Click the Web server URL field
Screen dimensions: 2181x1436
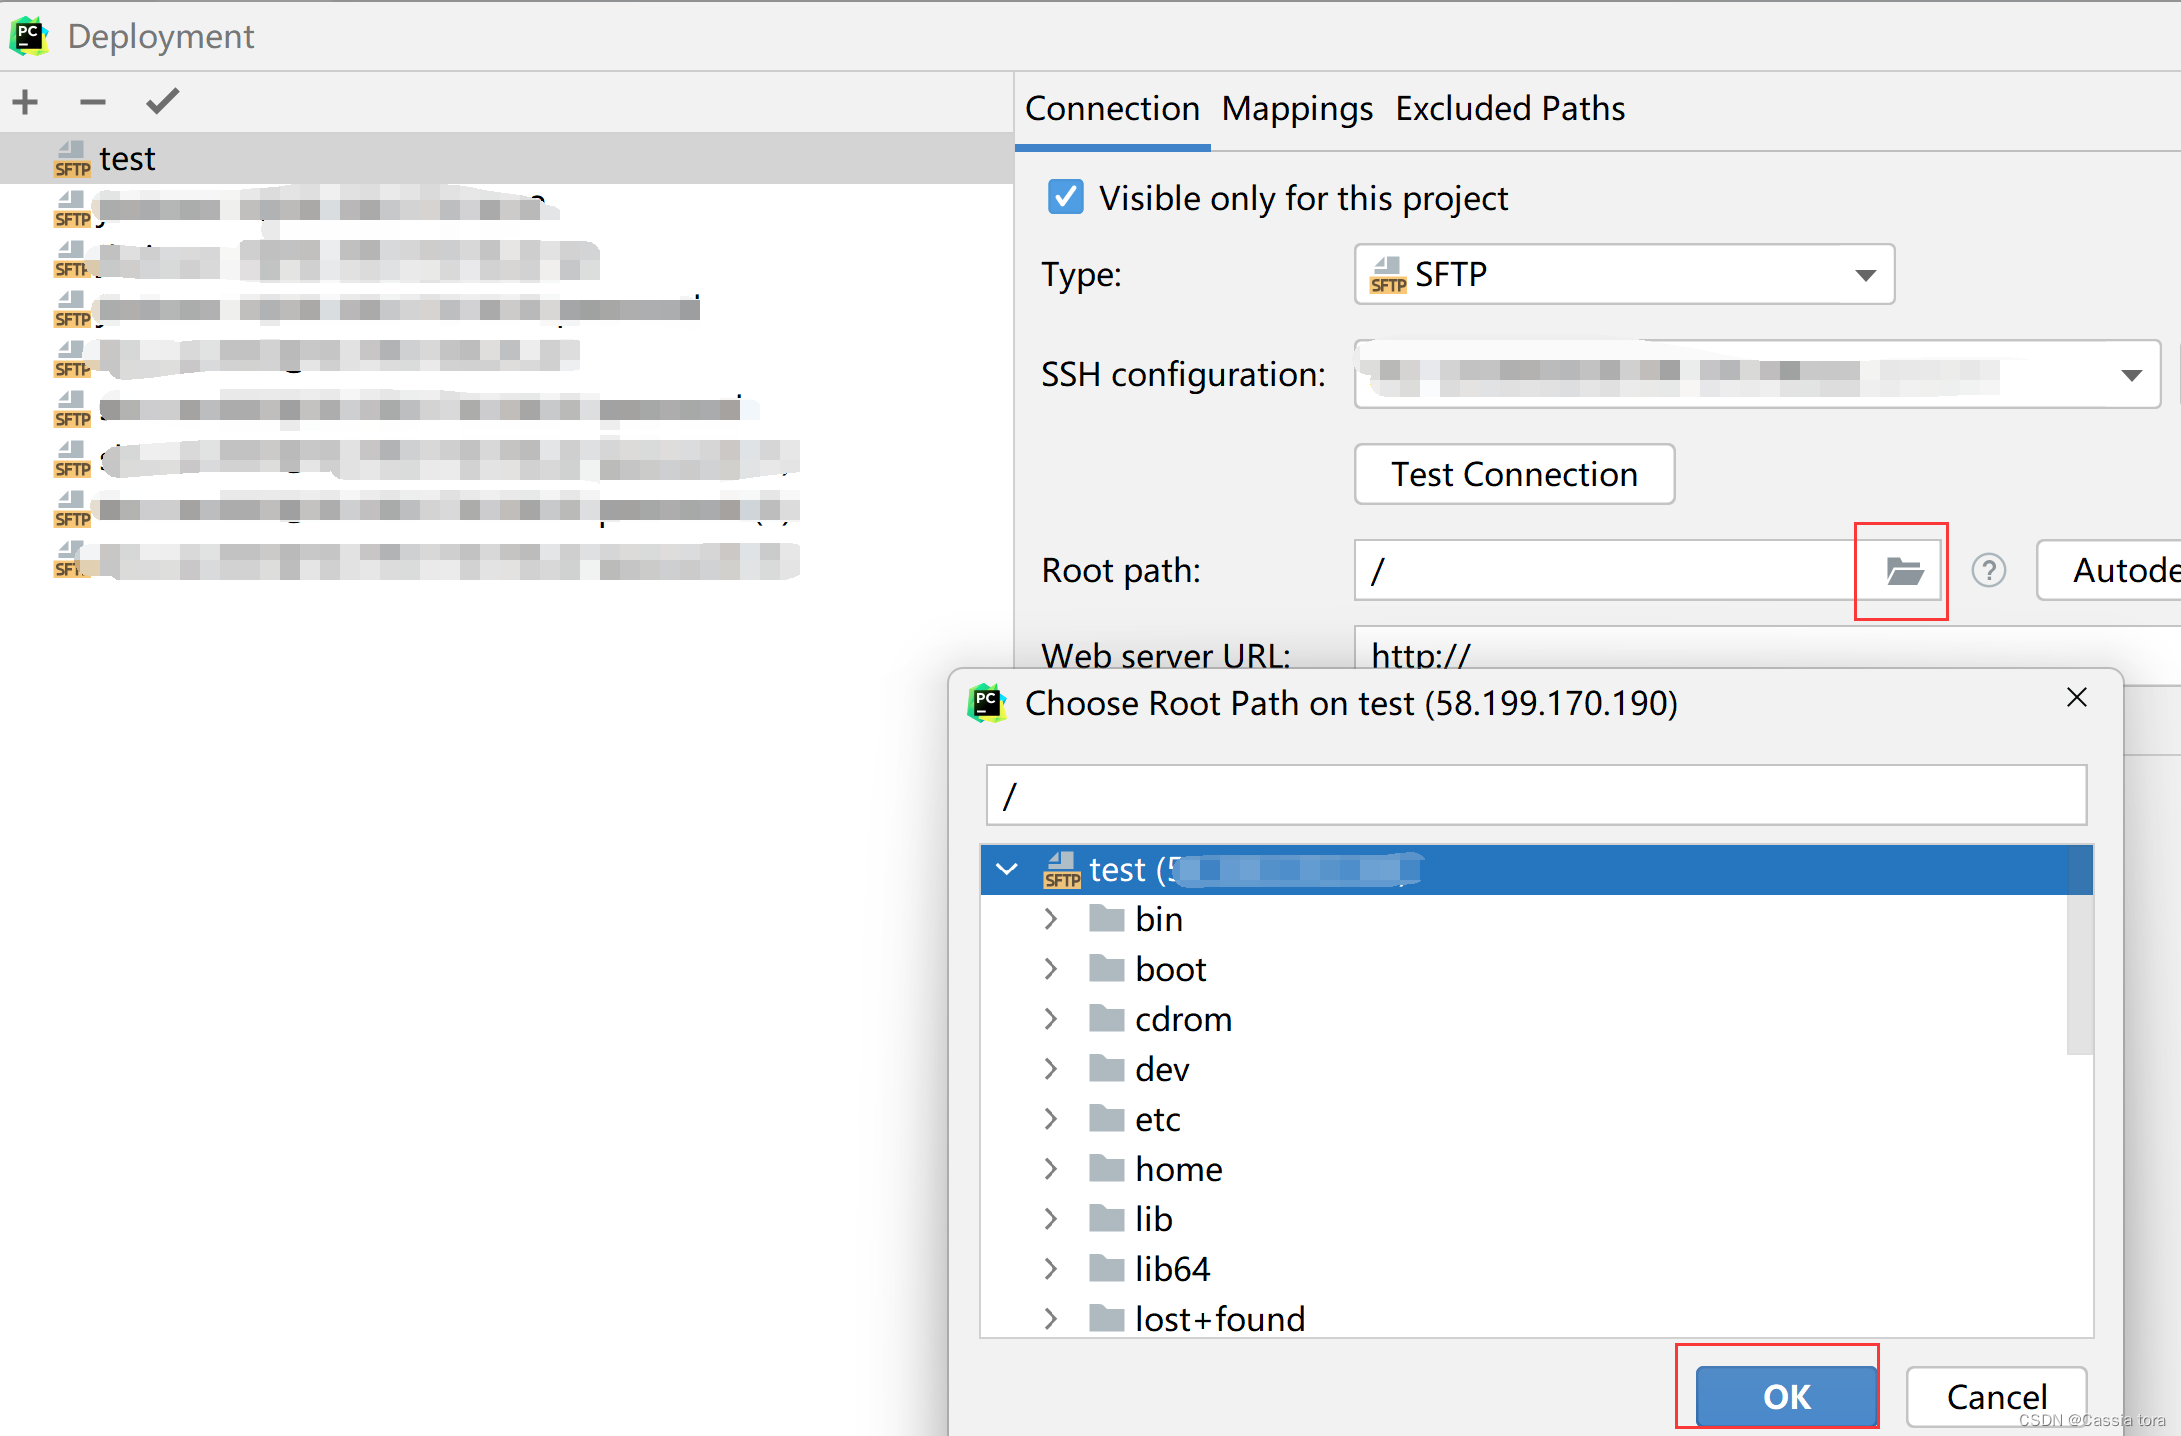click(1767, 648)
